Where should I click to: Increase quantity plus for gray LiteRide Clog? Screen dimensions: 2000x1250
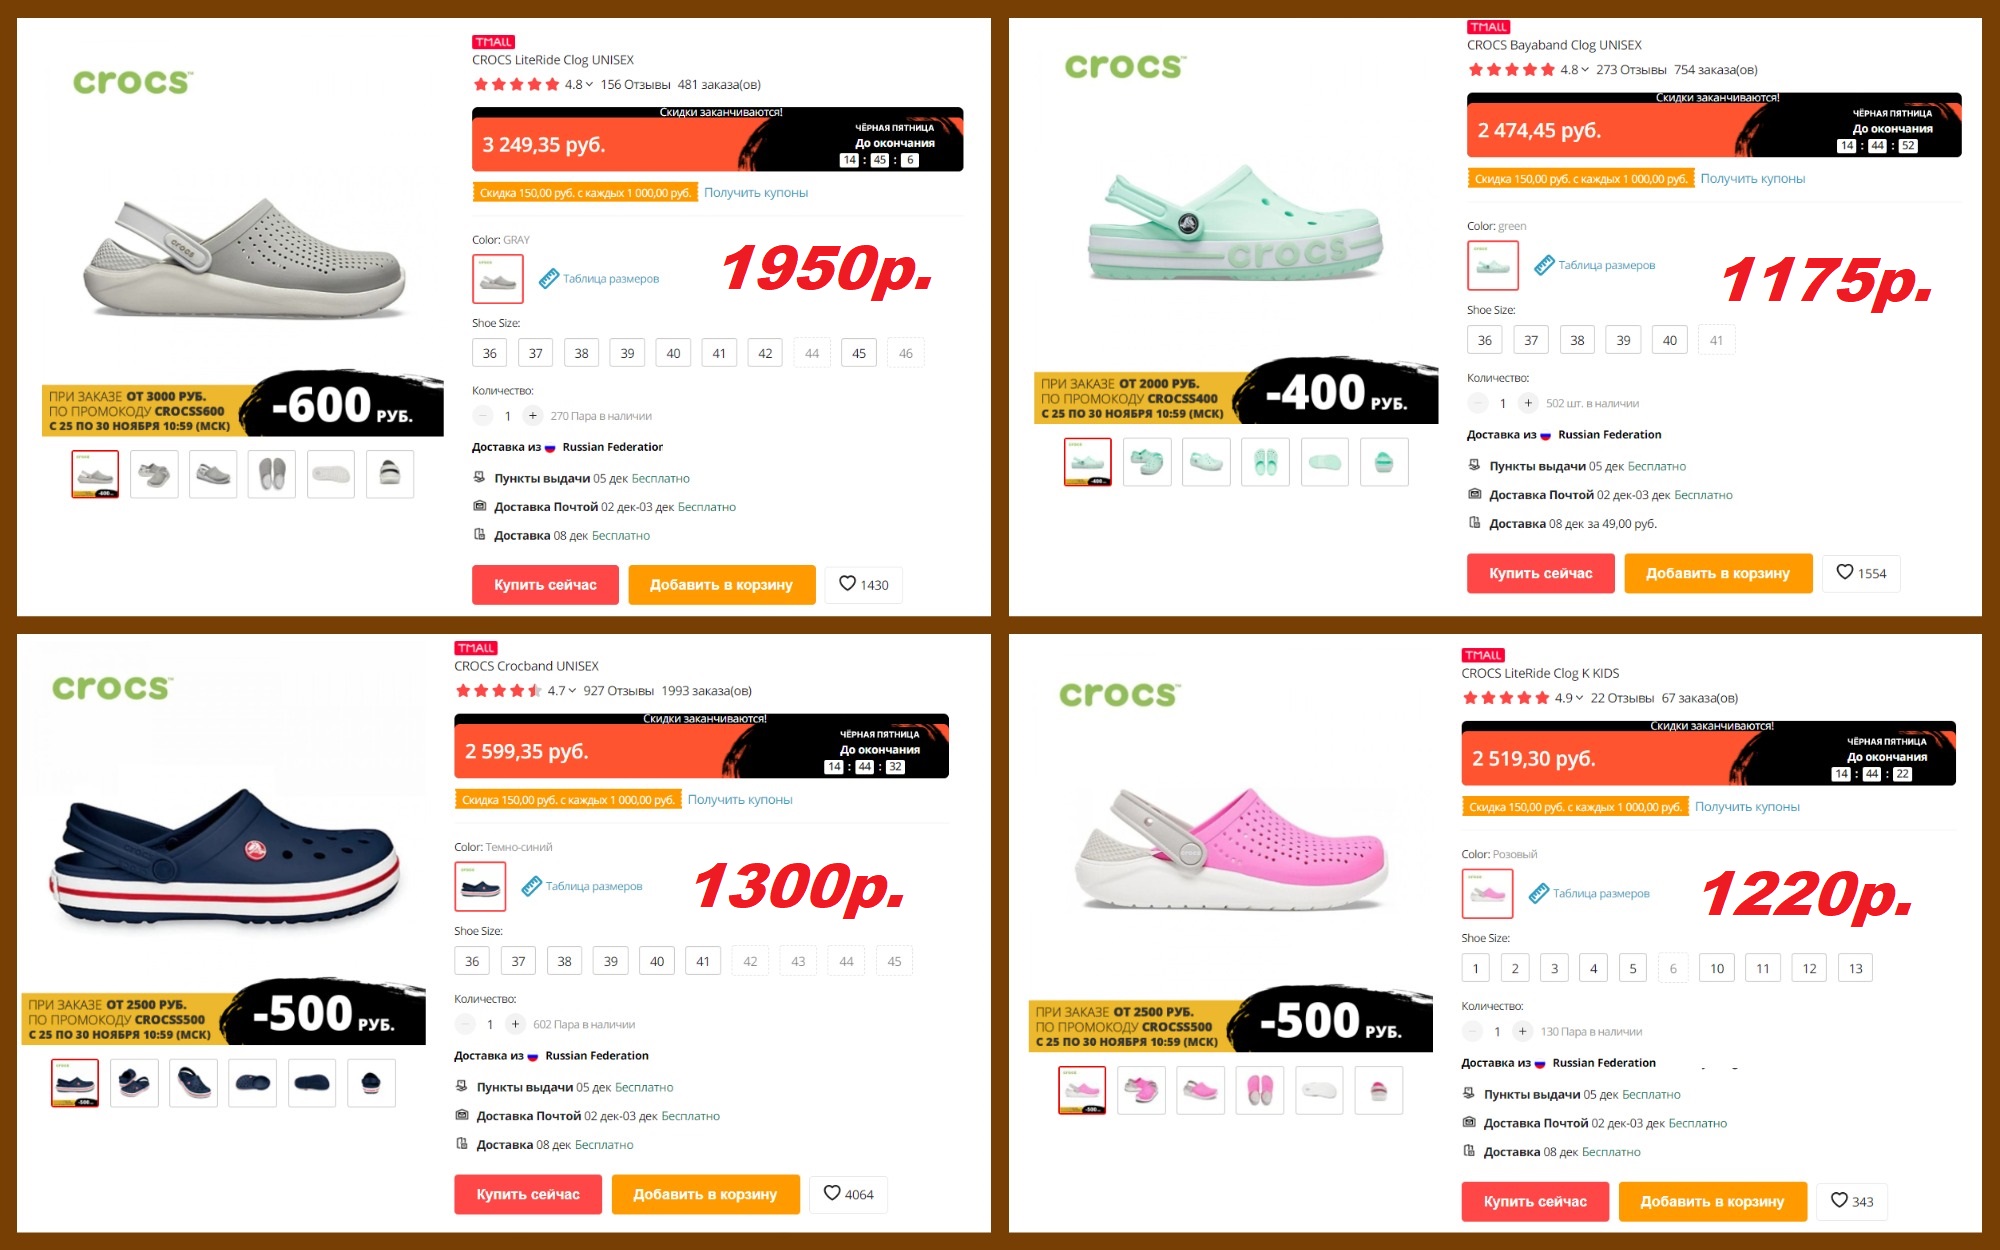[x=533, y=416]
